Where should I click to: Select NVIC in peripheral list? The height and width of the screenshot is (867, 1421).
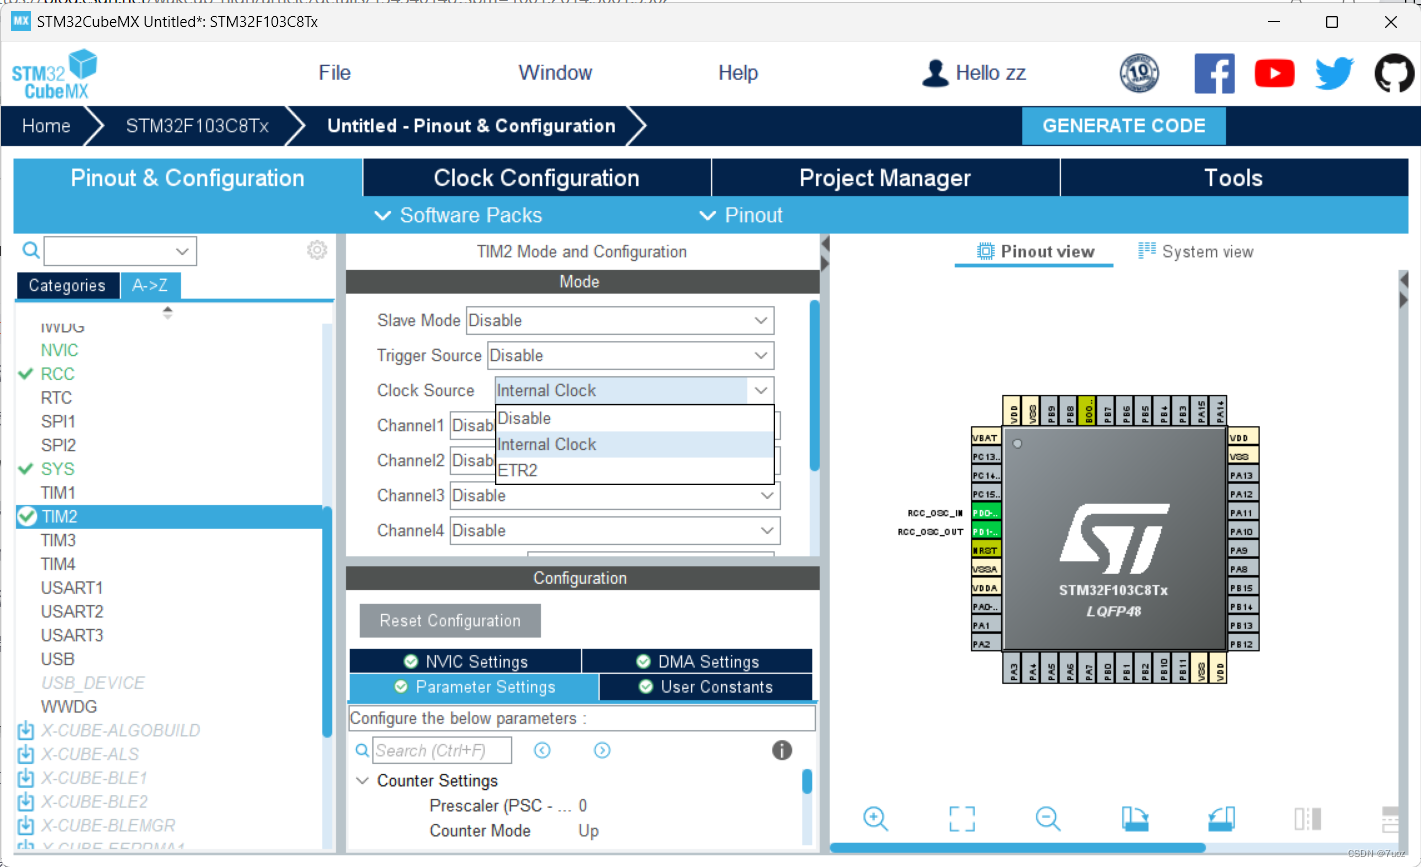pos(59,350)
